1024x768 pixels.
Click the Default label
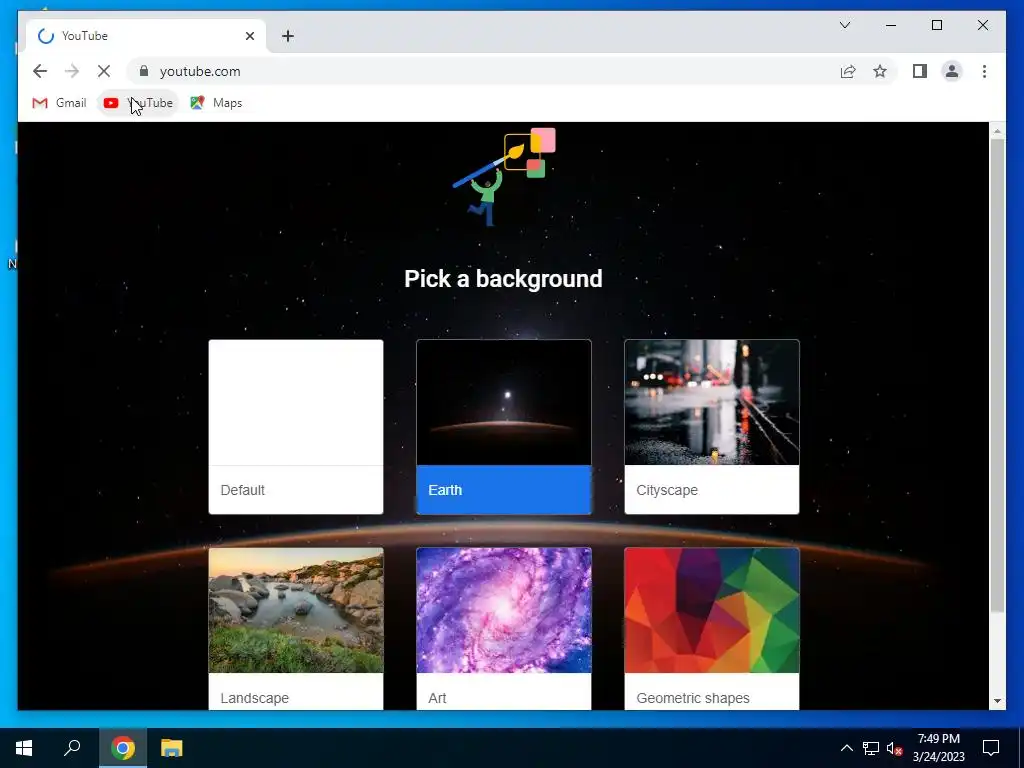242,490
